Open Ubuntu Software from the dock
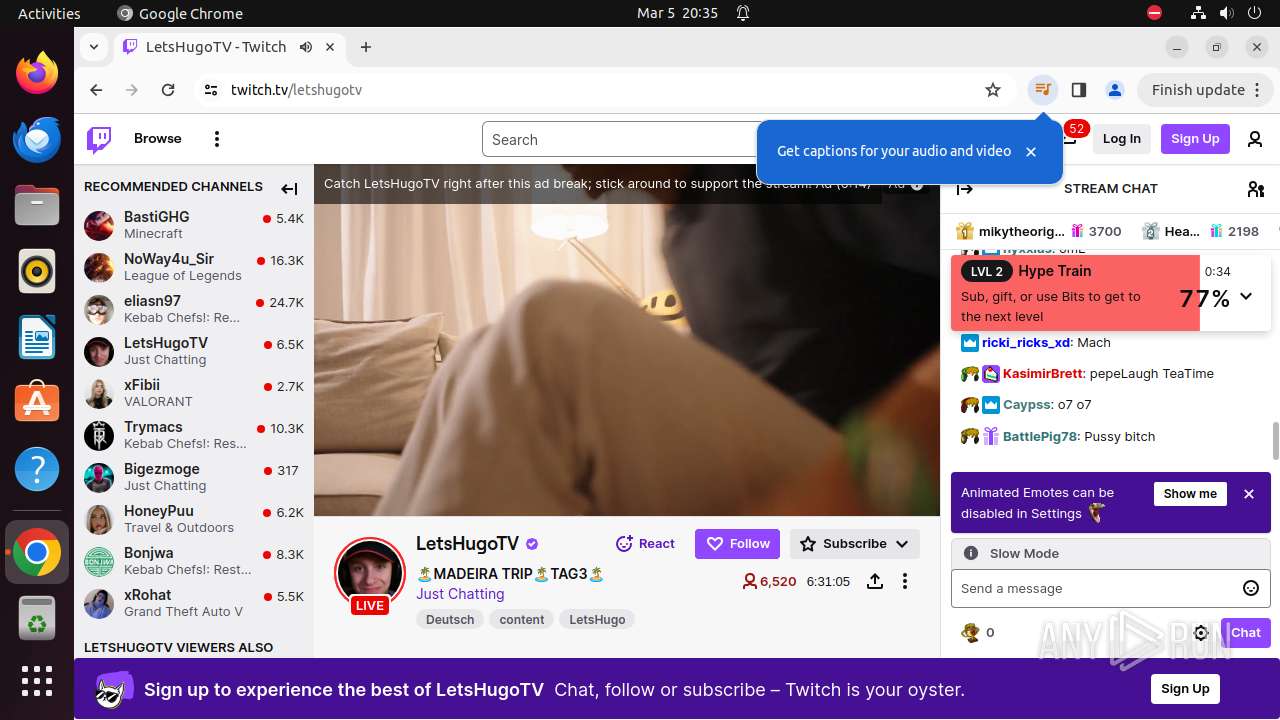 [x=37, y=401]
